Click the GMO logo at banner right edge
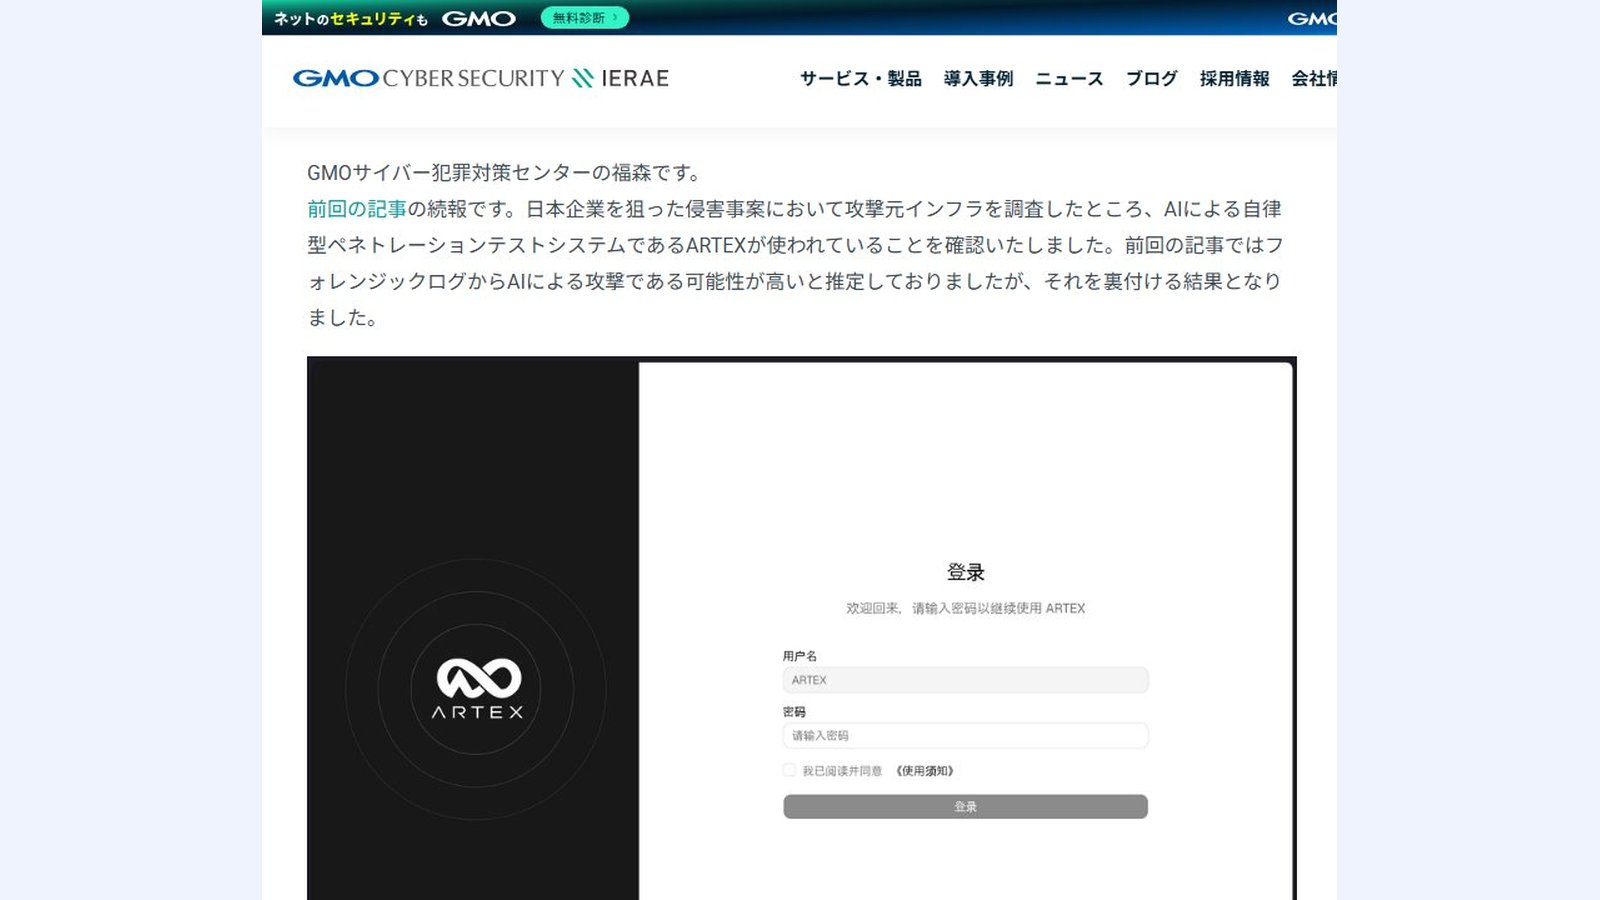1600x900 pixels. tap(1312, 18)
